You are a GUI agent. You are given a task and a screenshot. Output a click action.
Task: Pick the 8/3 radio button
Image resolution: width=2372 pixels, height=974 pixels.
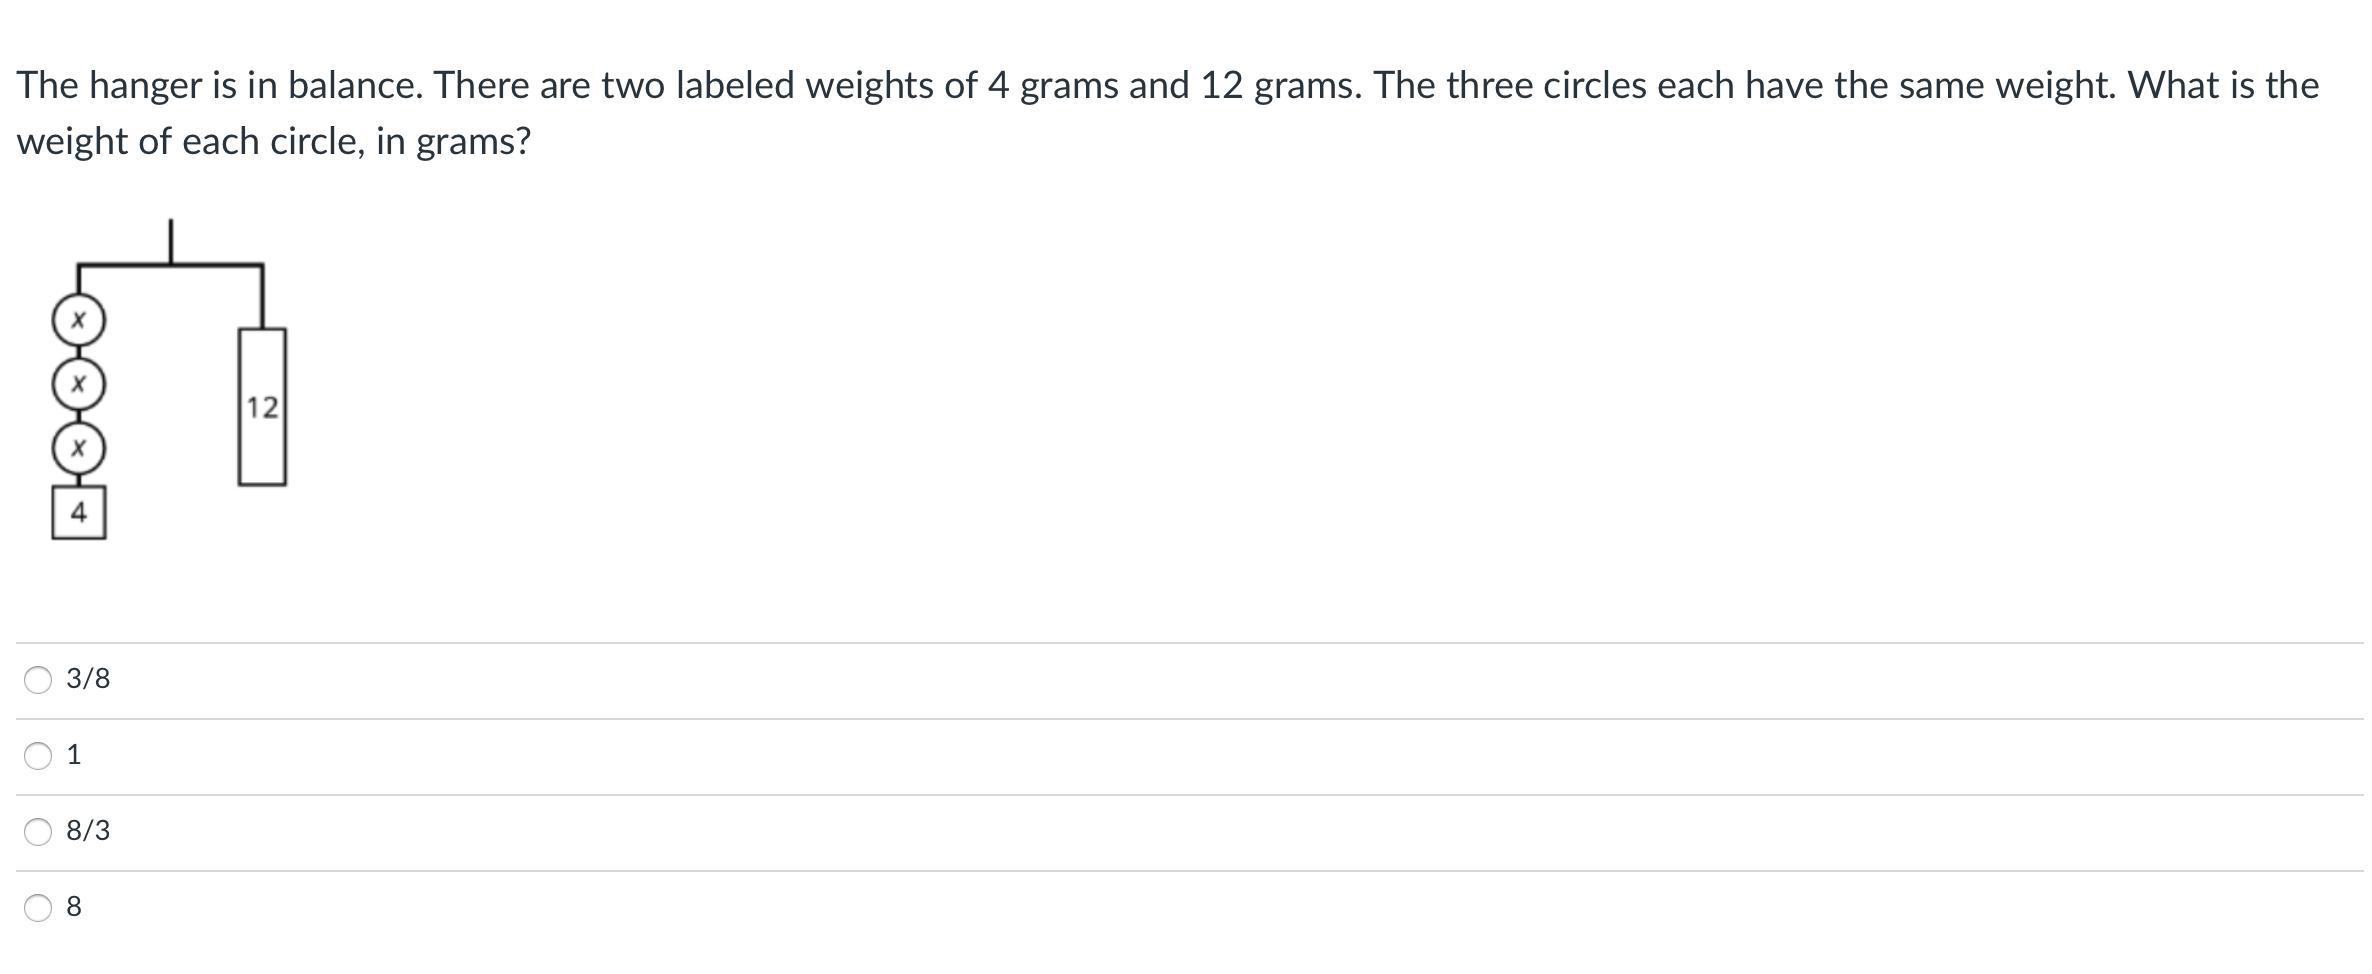coord(38,832)
